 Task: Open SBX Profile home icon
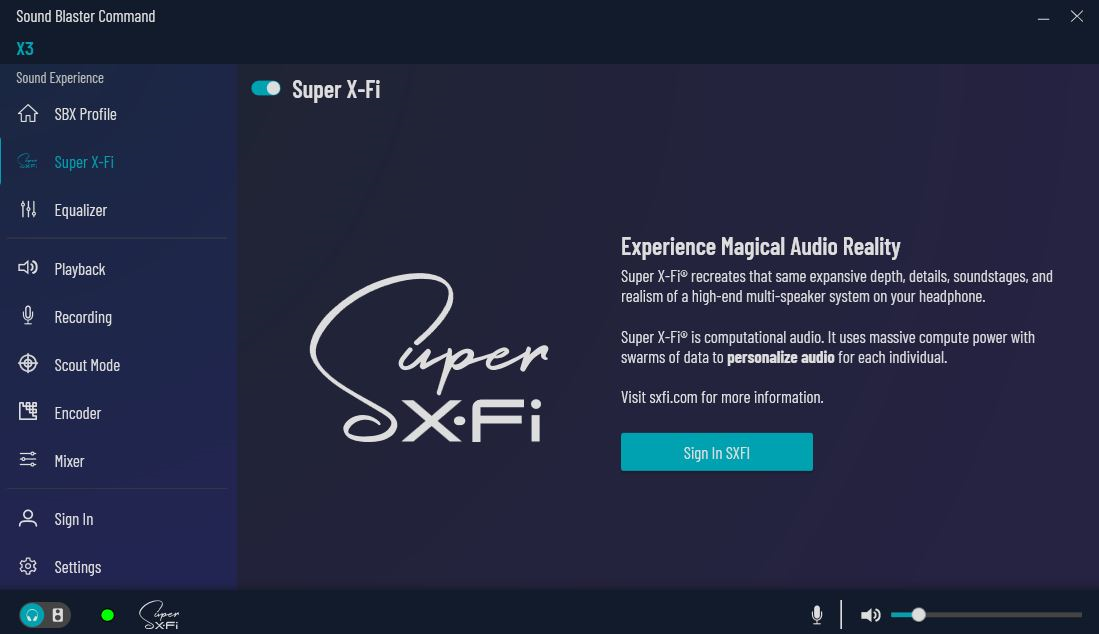(28, 113)
